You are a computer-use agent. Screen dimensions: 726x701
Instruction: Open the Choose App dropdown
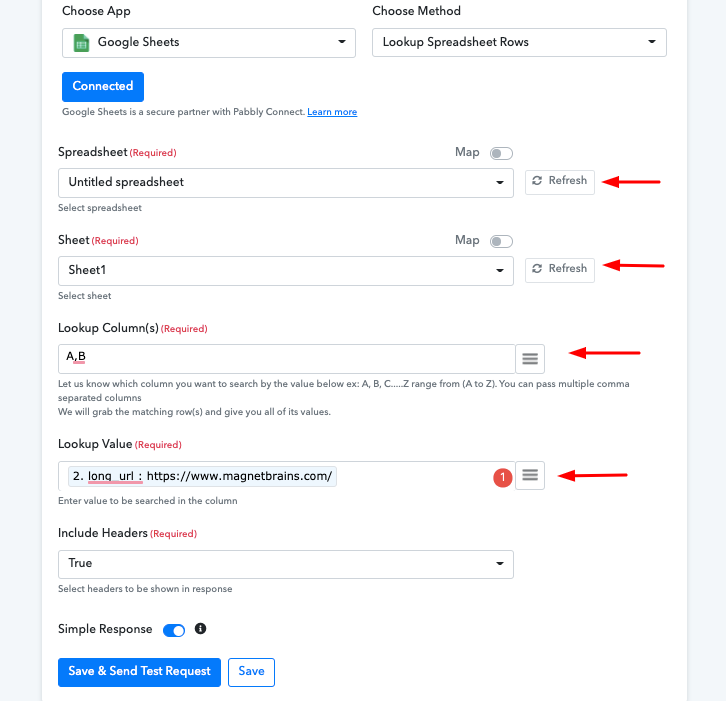click(x=208, y=43)
